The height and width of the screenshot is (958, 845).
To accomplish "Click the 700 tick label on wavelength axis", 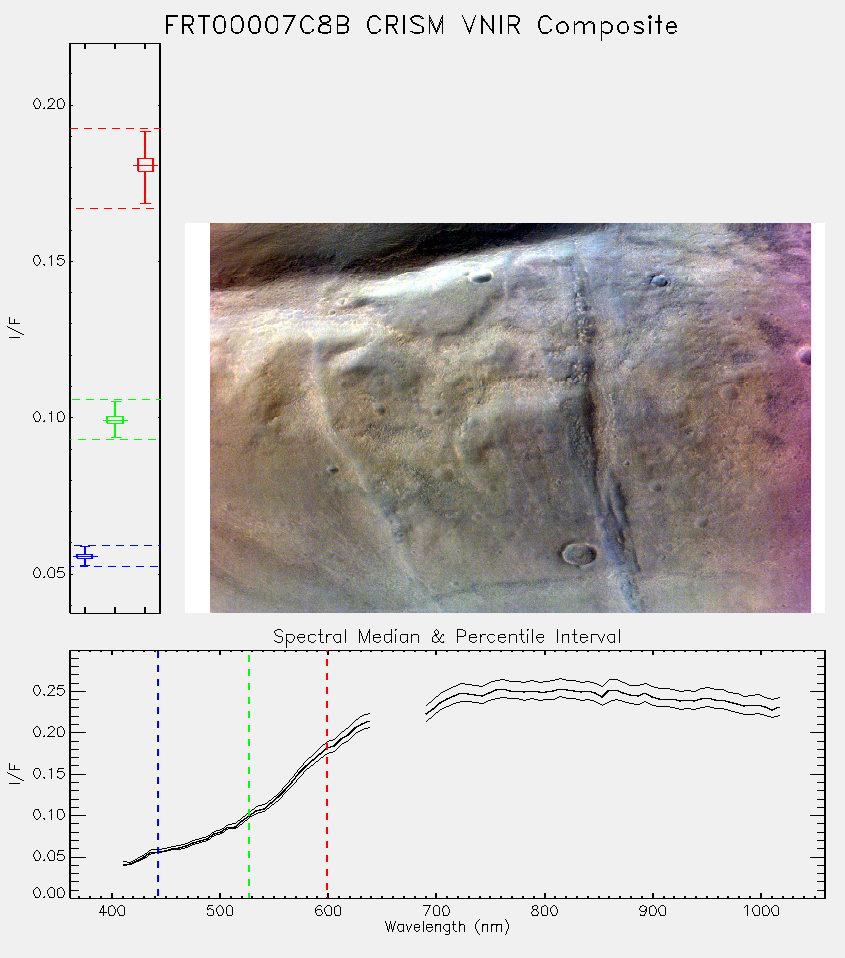I will click(436, 911).
